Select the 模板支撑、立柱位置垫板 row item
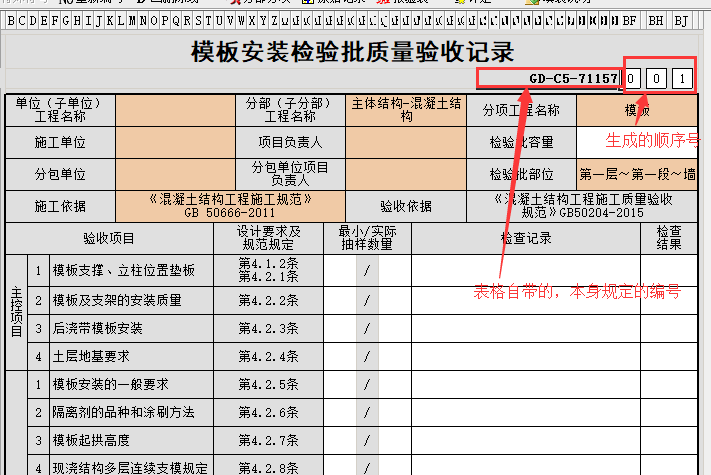 click(123, 270)
